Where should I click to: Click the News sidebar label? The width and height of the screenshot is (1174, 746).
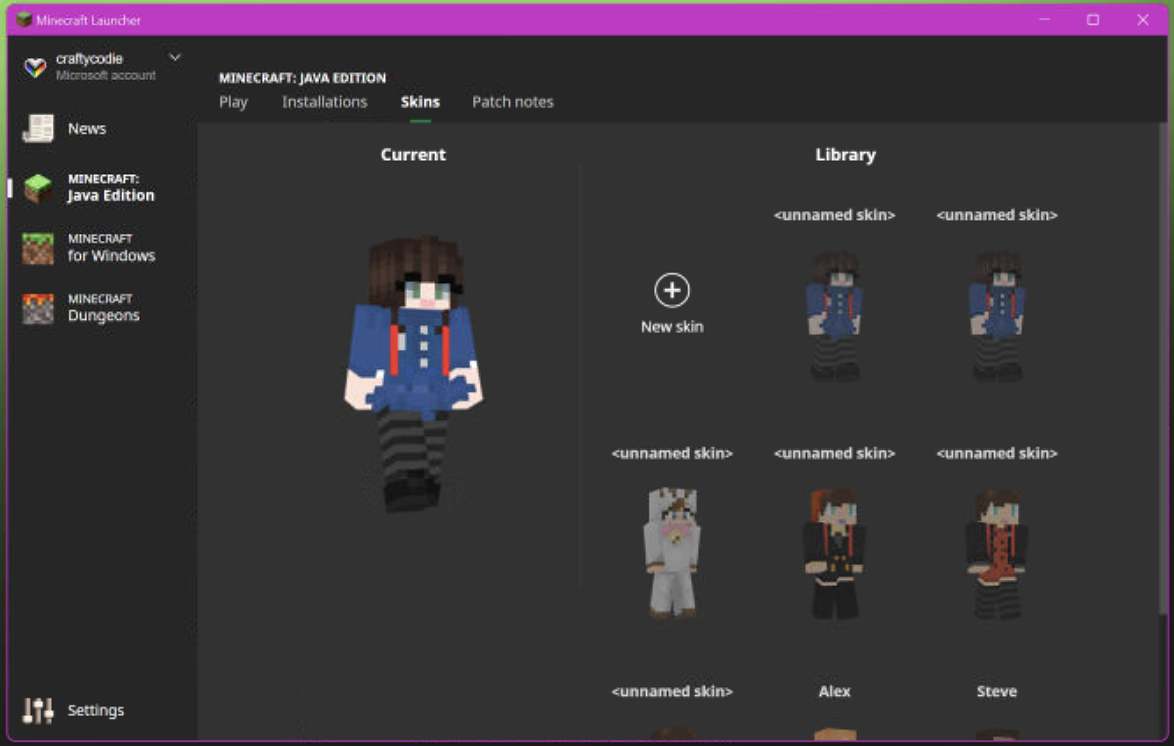[x=87, y=129]
